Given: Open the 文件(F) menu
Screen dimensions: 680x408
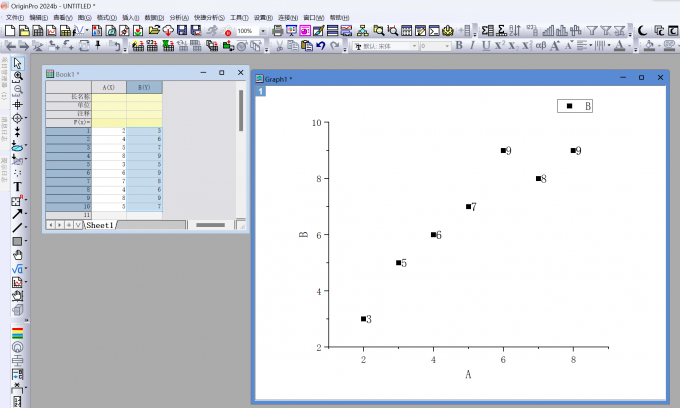Looking at the screenshot, I should 14,17.
